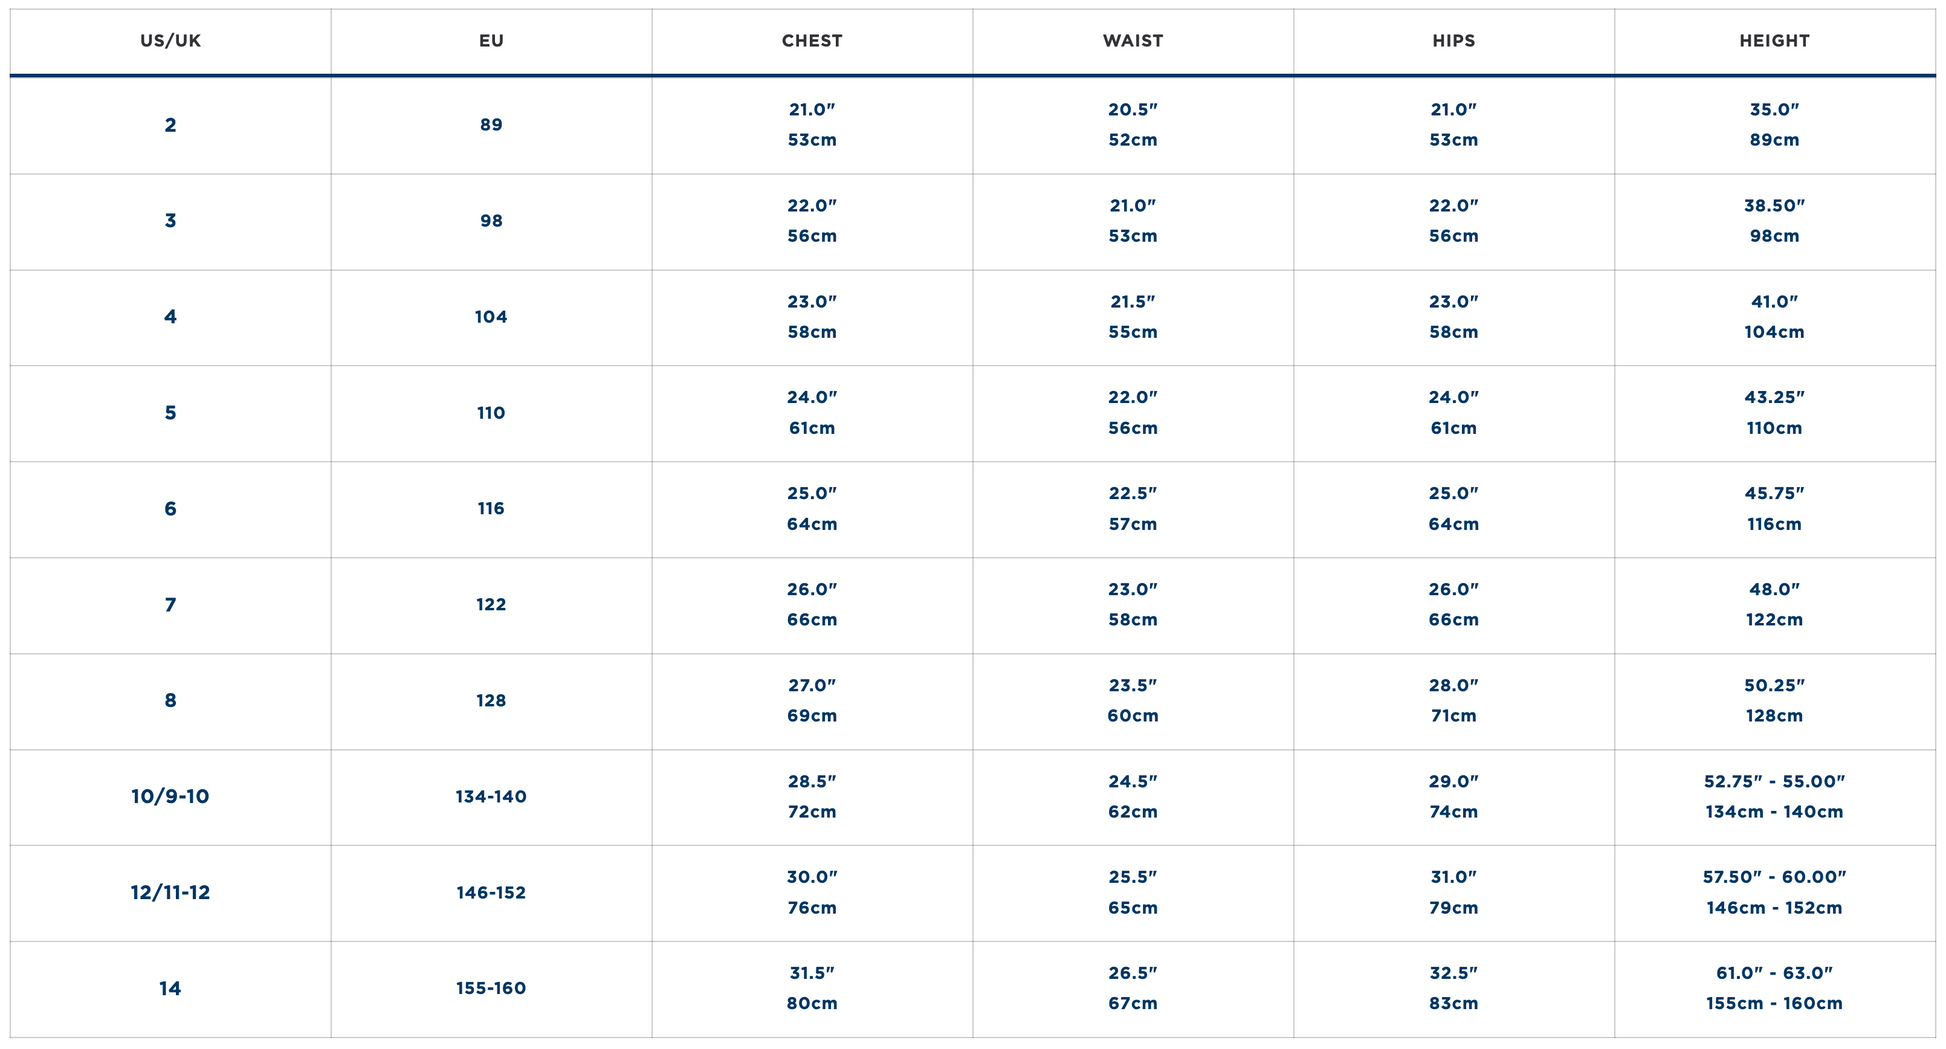
Task: Select the 12/11-12 size cell
Action: point(170,893)
